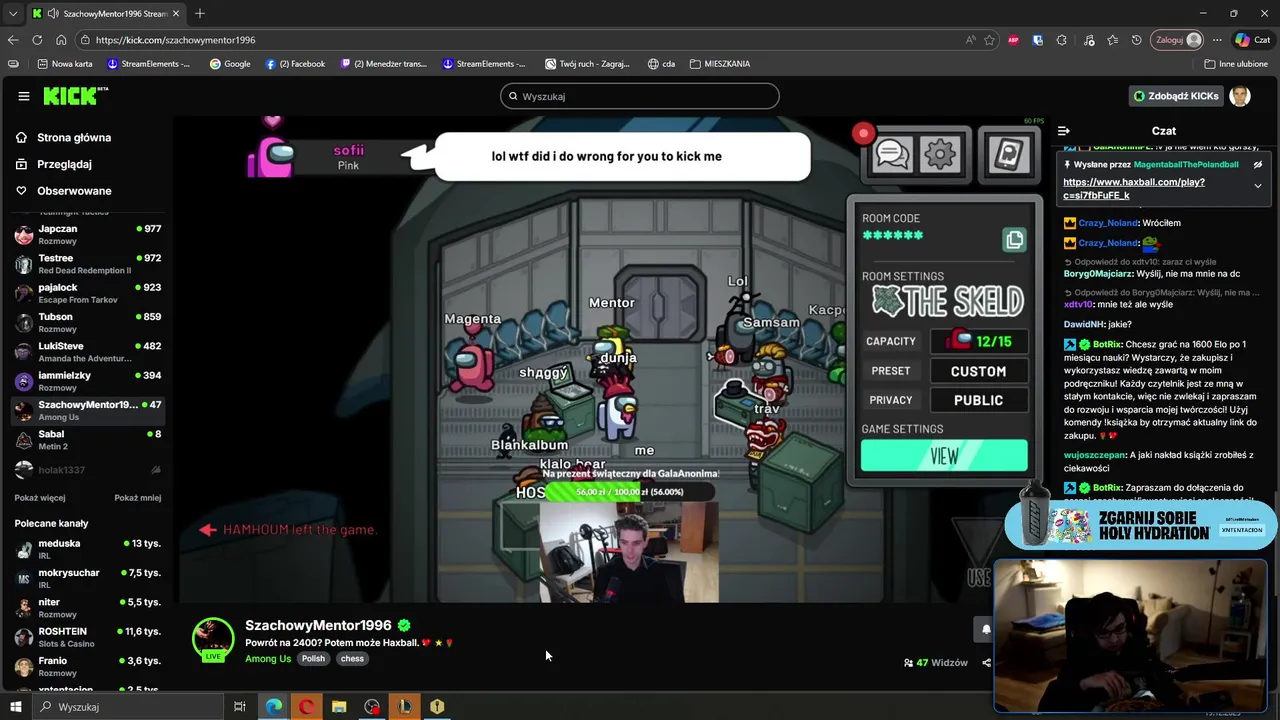Open the Among Us chat bubble icon
Viewport: 1280px width, 720px height.
891,154
